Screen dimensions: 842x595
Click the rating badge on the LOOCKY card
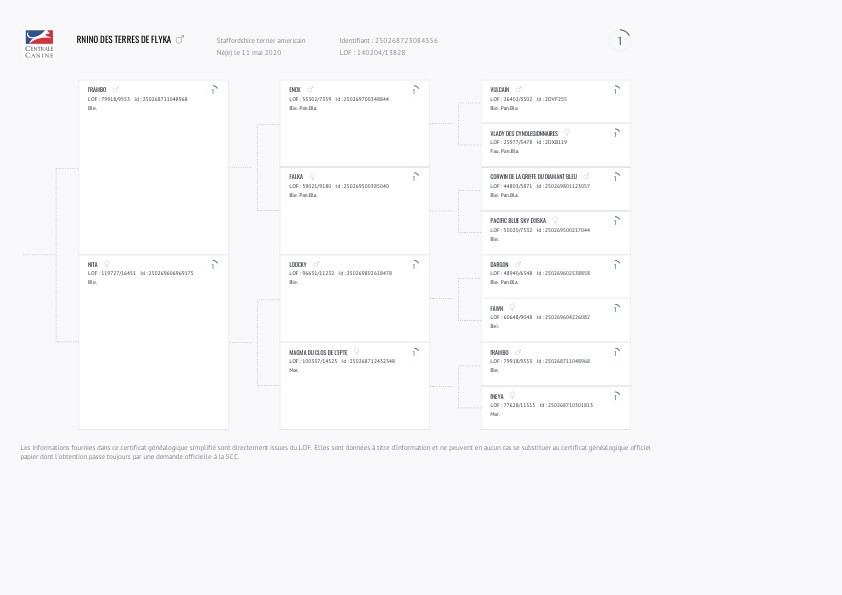(413, 265)
